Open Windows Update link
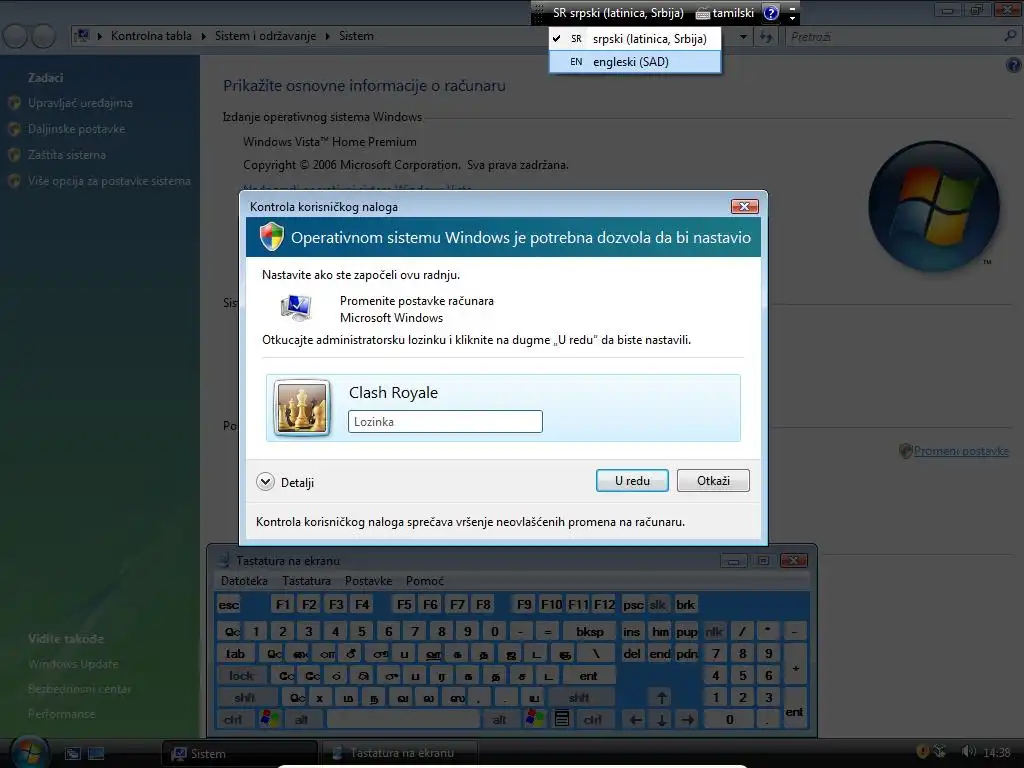Viewport: 1024px width, 768px height. (x=73, y=664)
